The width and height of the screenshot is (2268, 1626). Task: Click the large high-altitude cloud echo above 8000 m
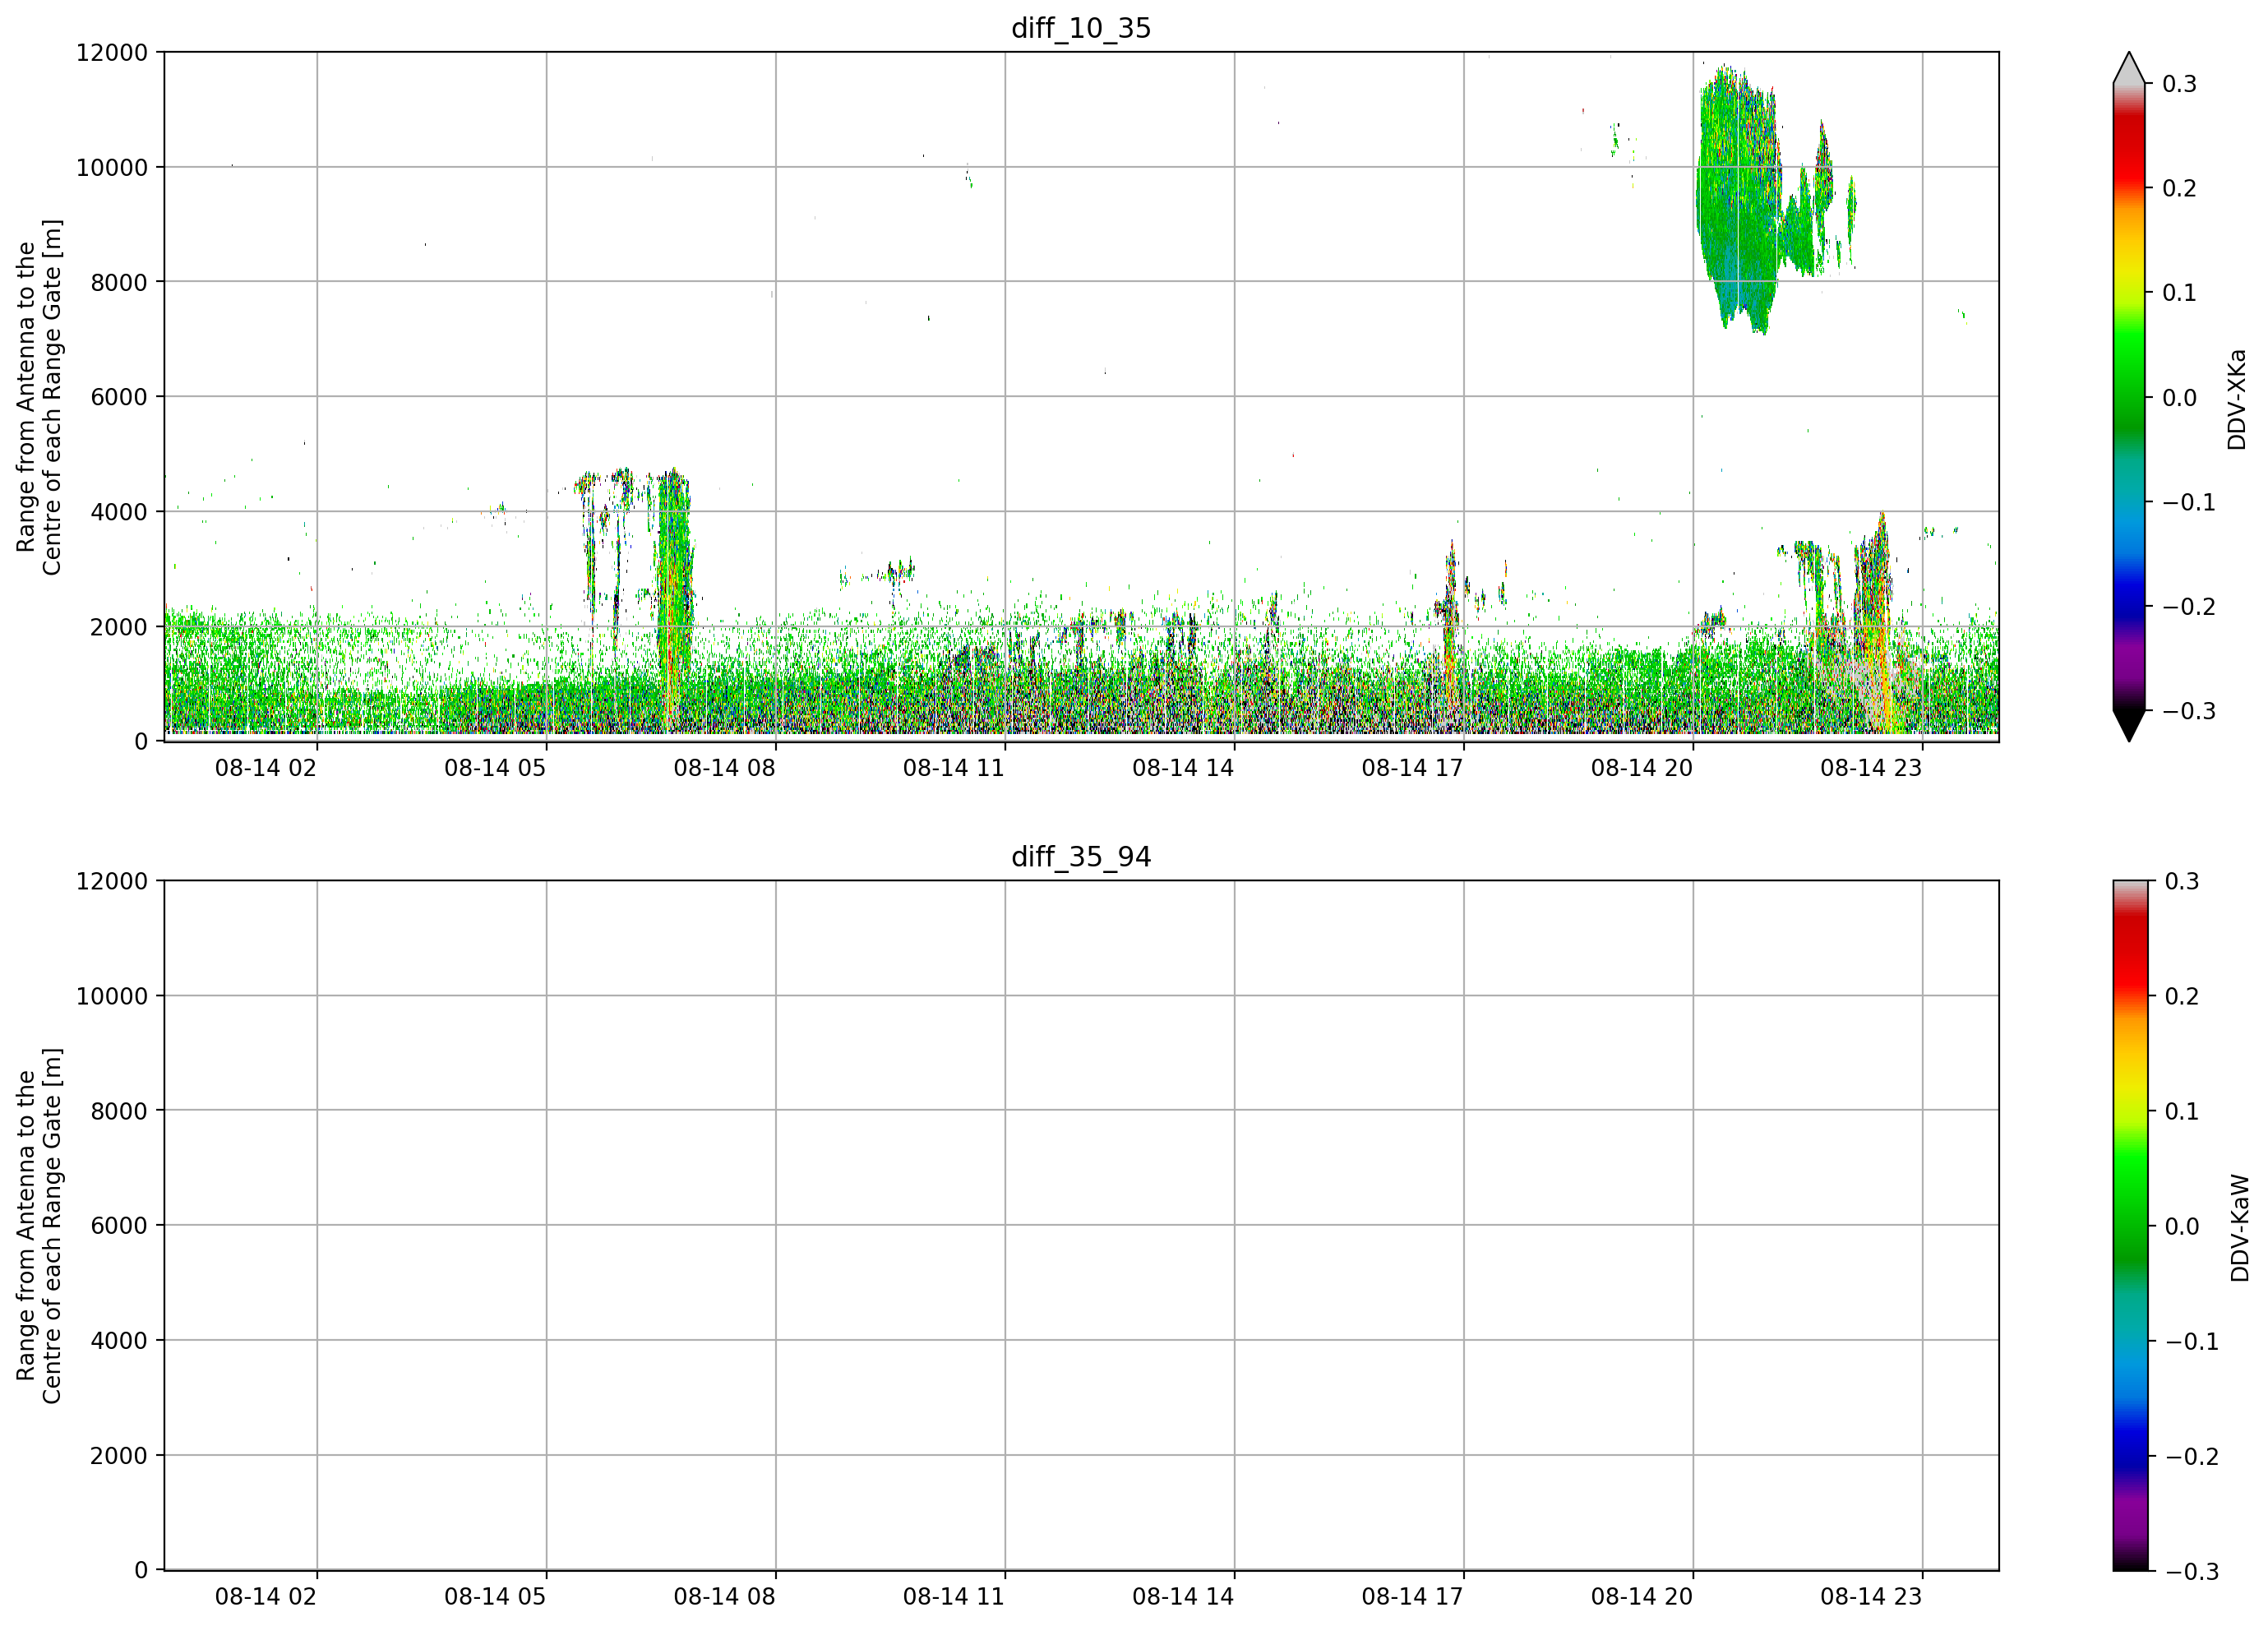(1740, 200)
